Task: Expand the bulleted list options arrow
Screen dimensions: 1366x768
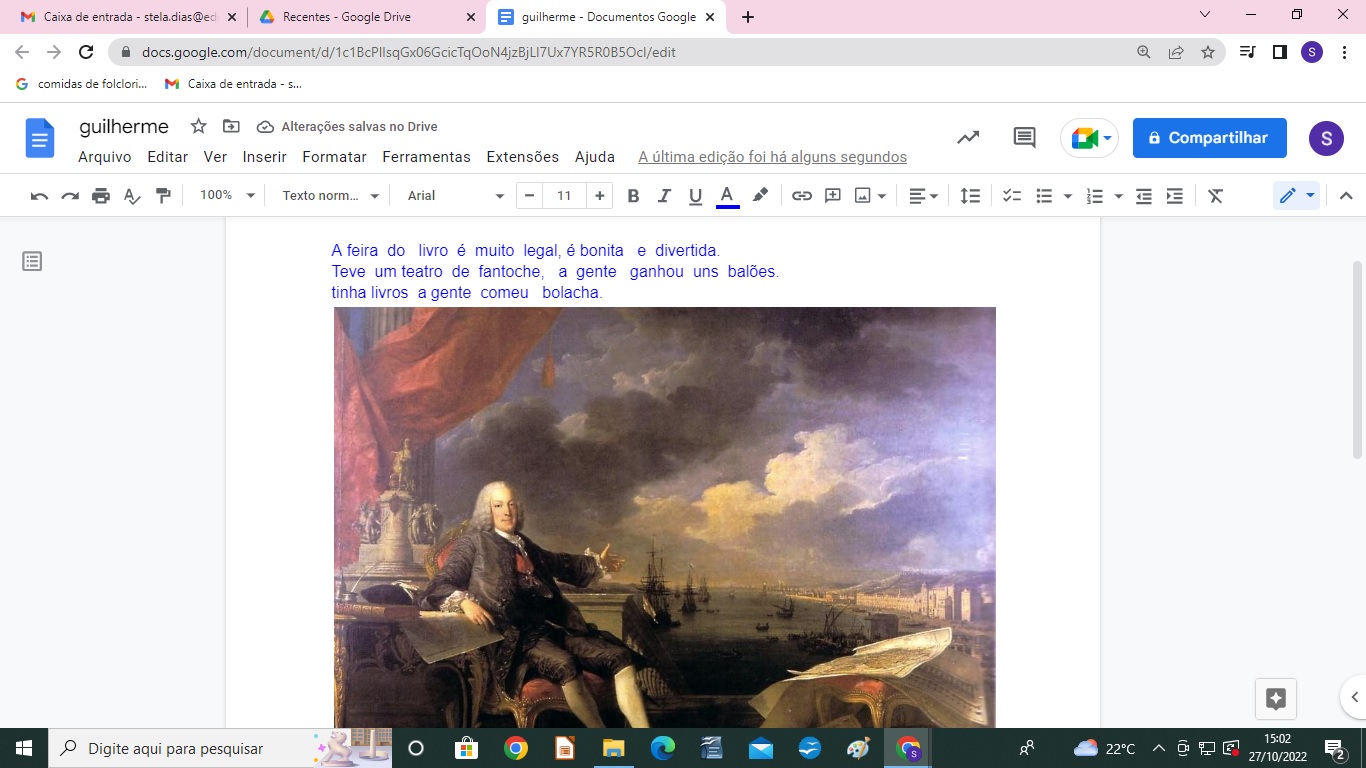Action: 1068,196
